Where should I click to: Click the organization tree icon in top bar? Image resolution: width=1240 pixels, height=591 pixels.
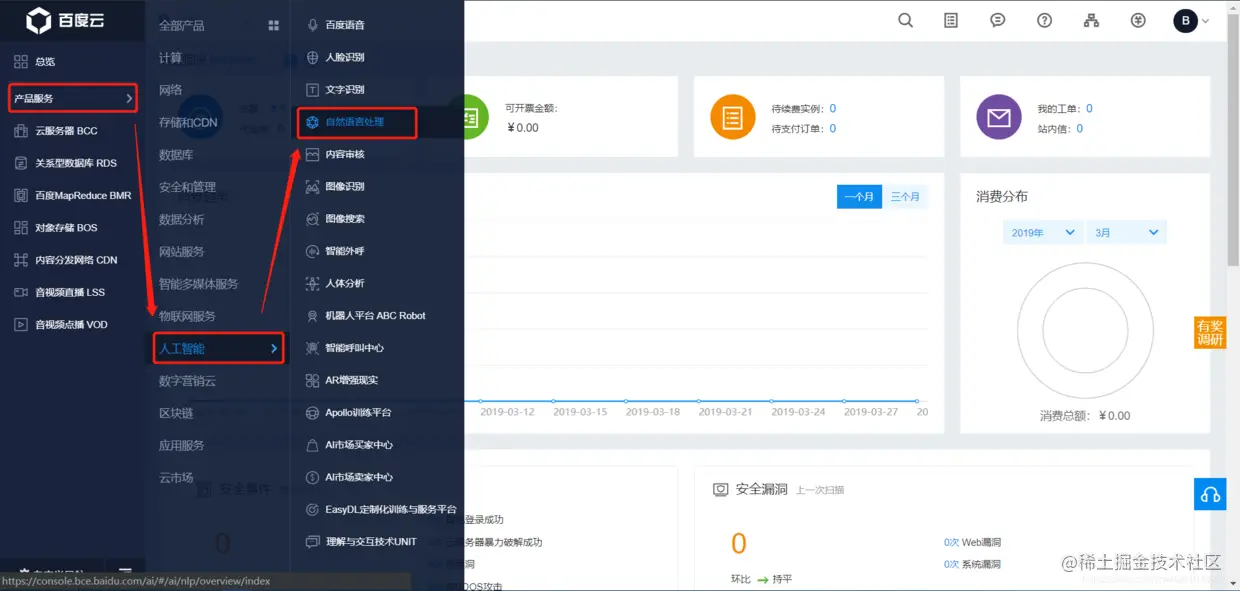(x=1091, y=20)
